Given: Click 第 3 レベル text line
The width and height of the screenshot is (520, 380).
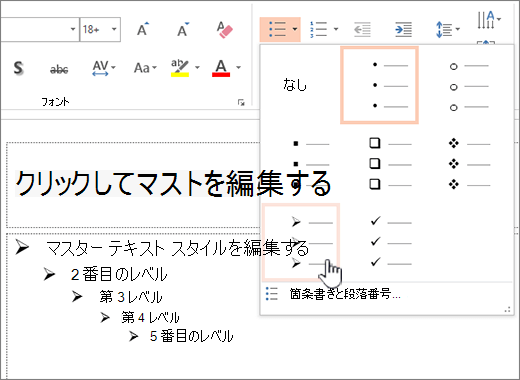Looking at the screenshot, I should coord(131,296).
